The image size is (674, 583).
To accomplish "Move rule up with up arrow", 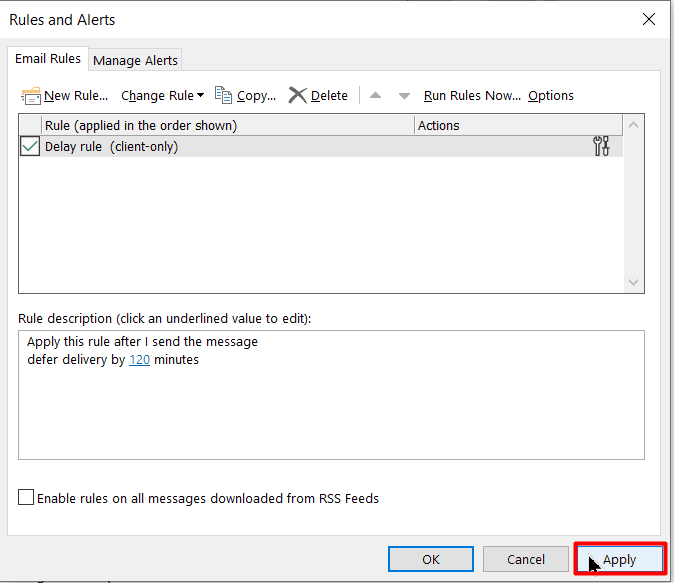I will click(376, 96).
